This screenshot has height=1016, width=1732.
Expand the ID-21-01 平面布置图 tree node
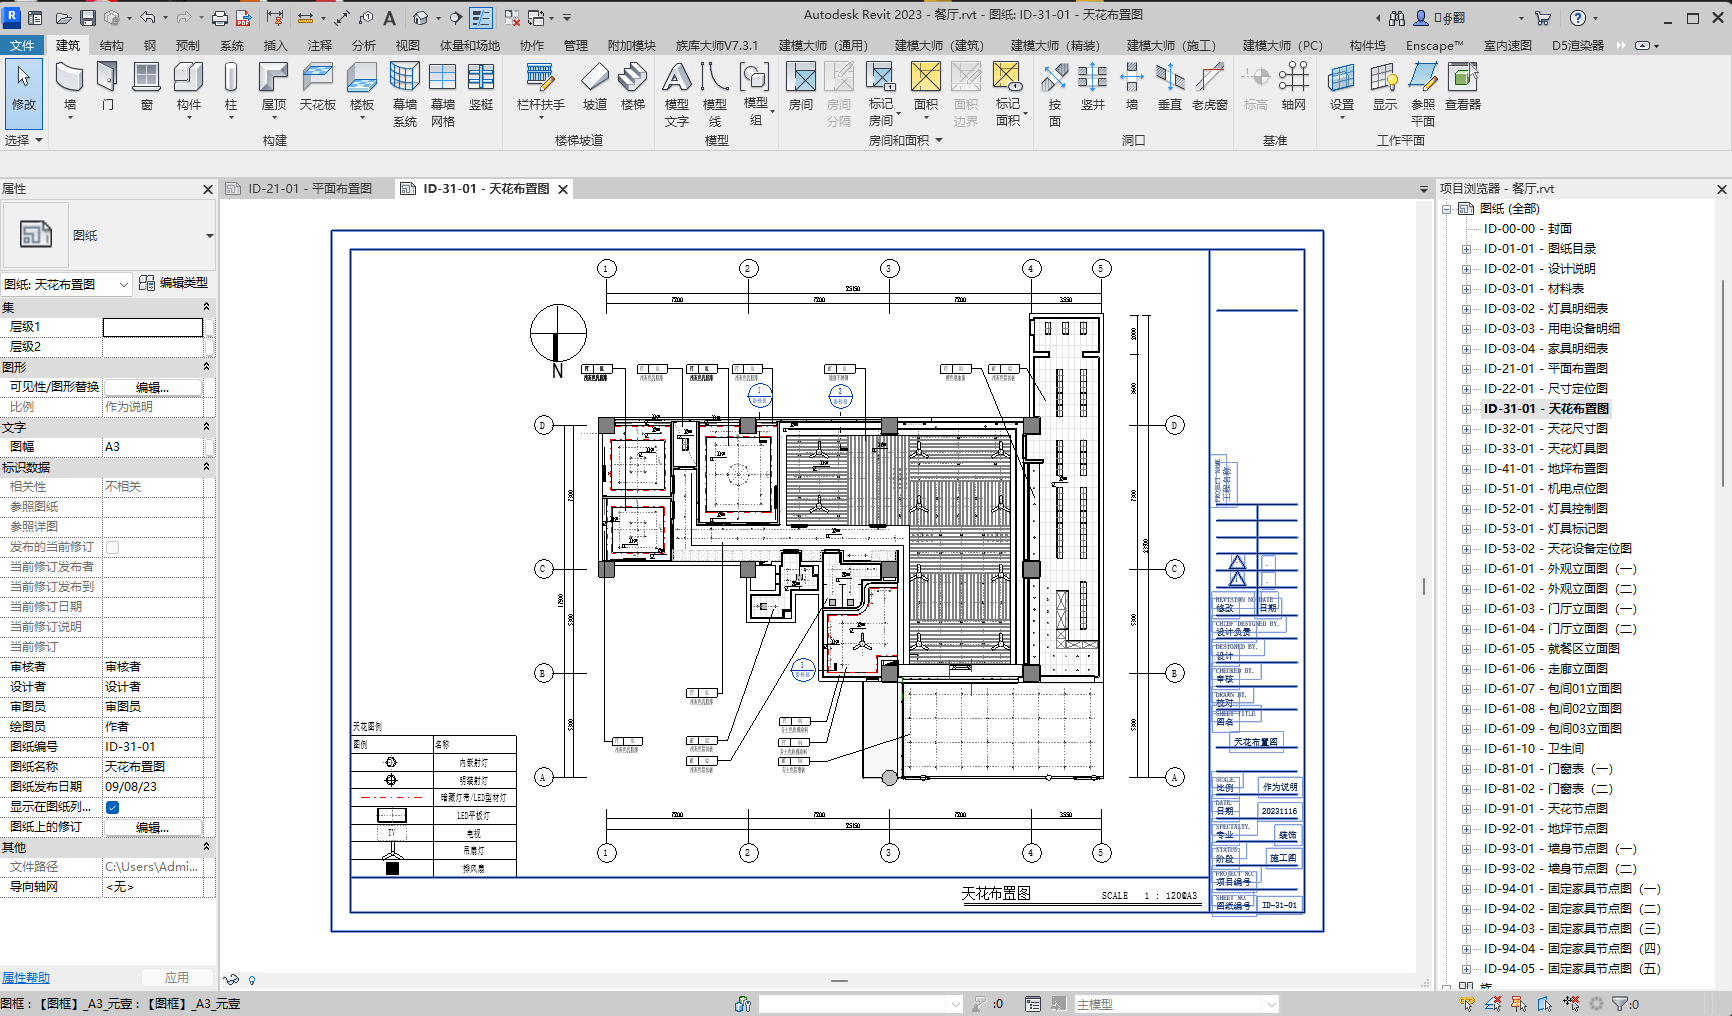pos(1466,369)
